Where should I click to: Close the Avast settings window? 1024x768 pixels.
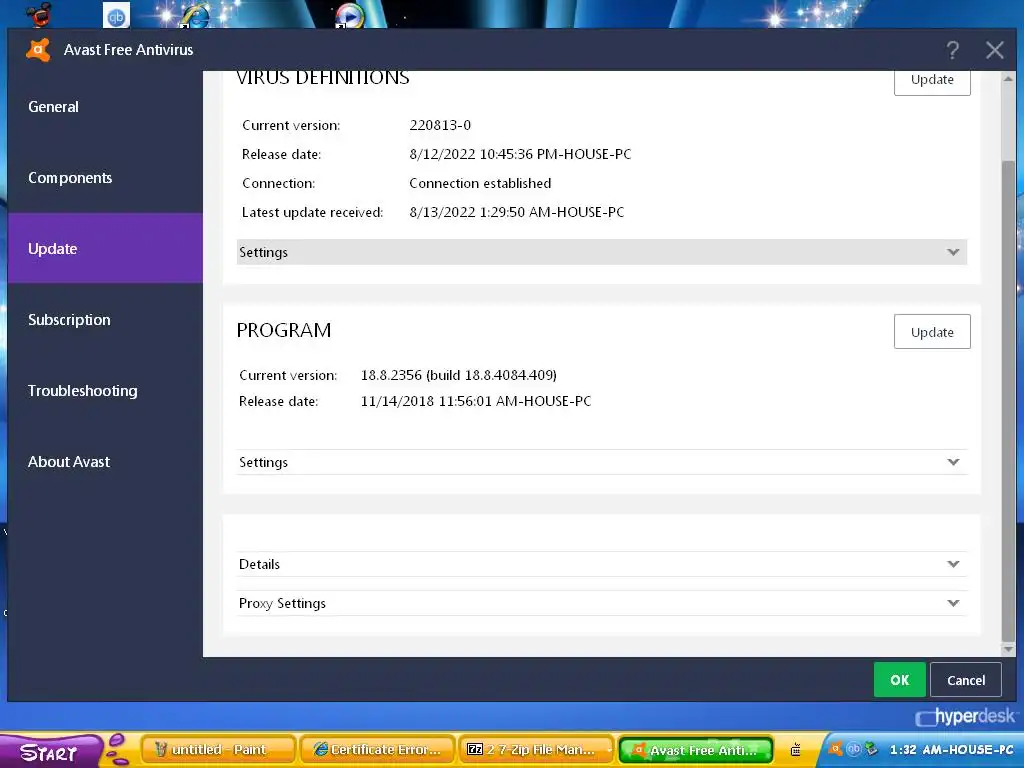point(995,50)
